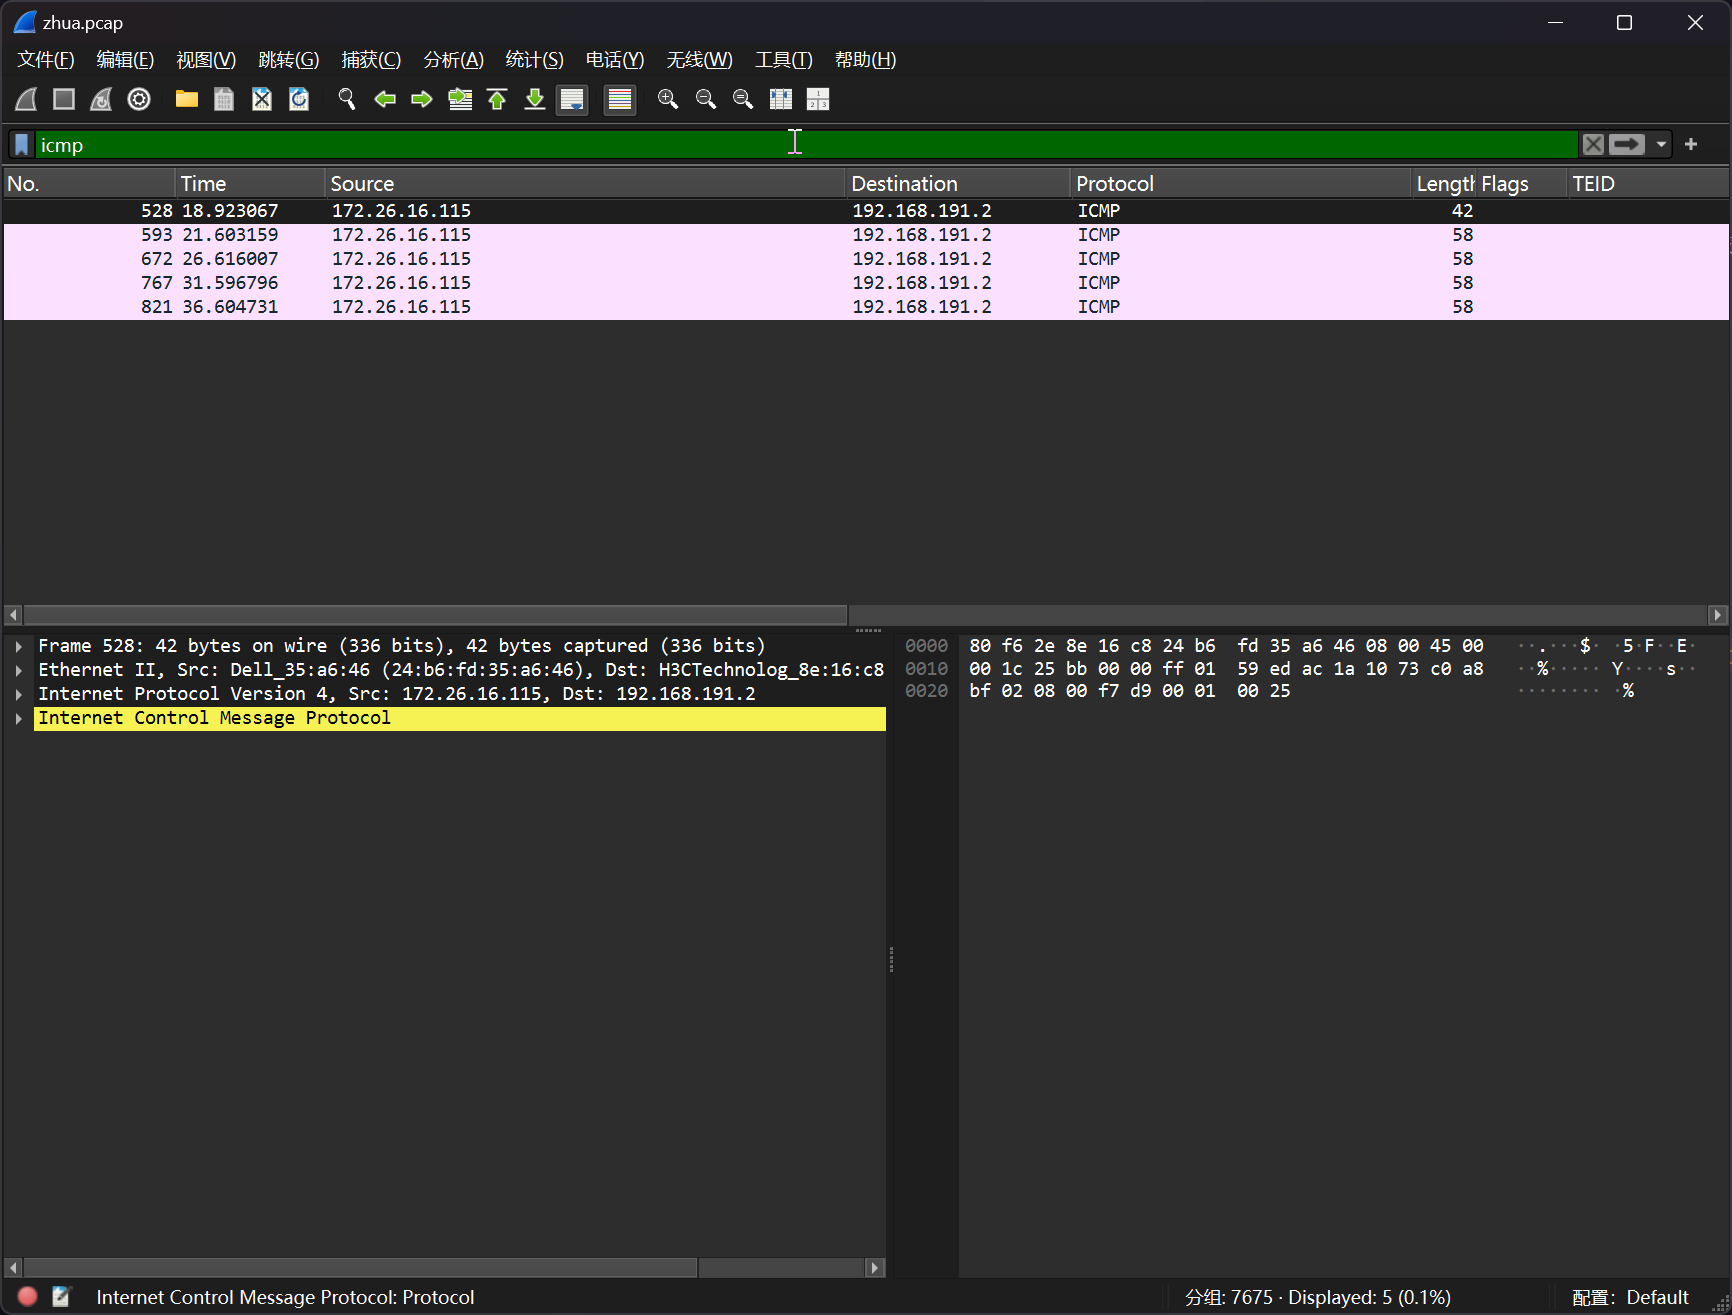Image resolution: width=1732 pixels, height=1315 pixels.
Task: Open a capture file with folder icon
Action: click(187, 99)
